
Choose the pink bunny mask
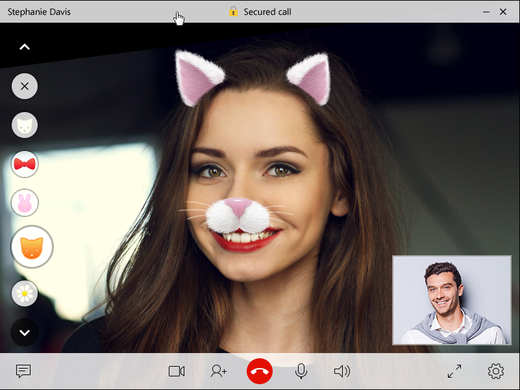coord(25,203)
